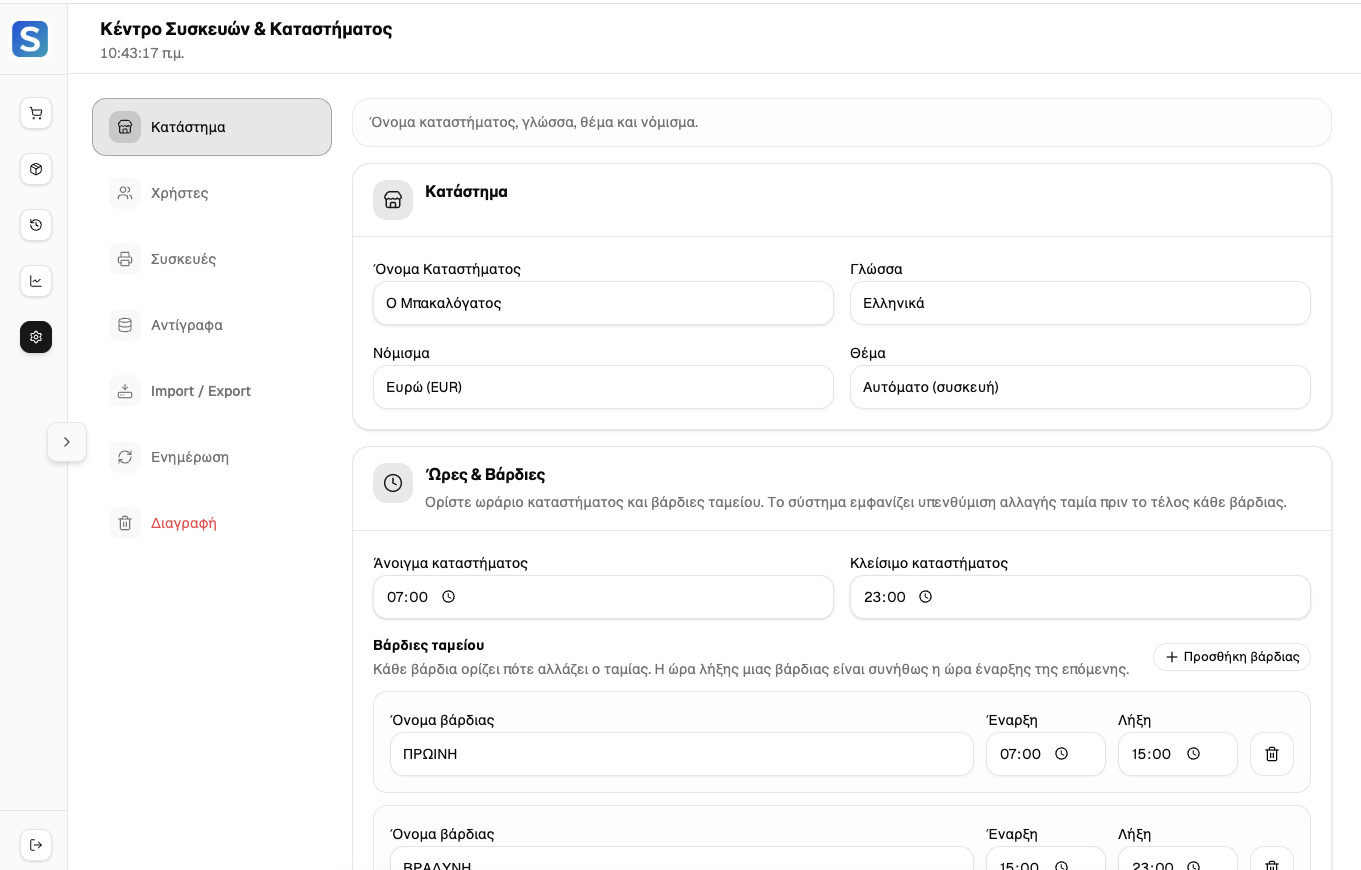Screen dimensions: 1361x870
Task: Open the Θέμα dropdown showing Αυτόματο
Action: (x=1080, y=387)
